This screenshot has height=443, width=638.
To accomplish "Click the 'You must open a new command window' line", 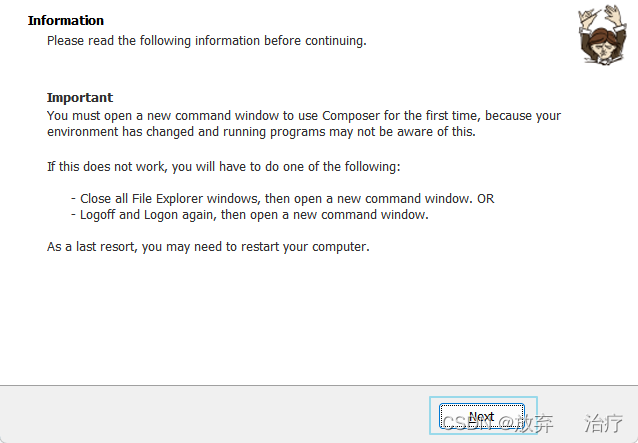I will tap(304, 116).
